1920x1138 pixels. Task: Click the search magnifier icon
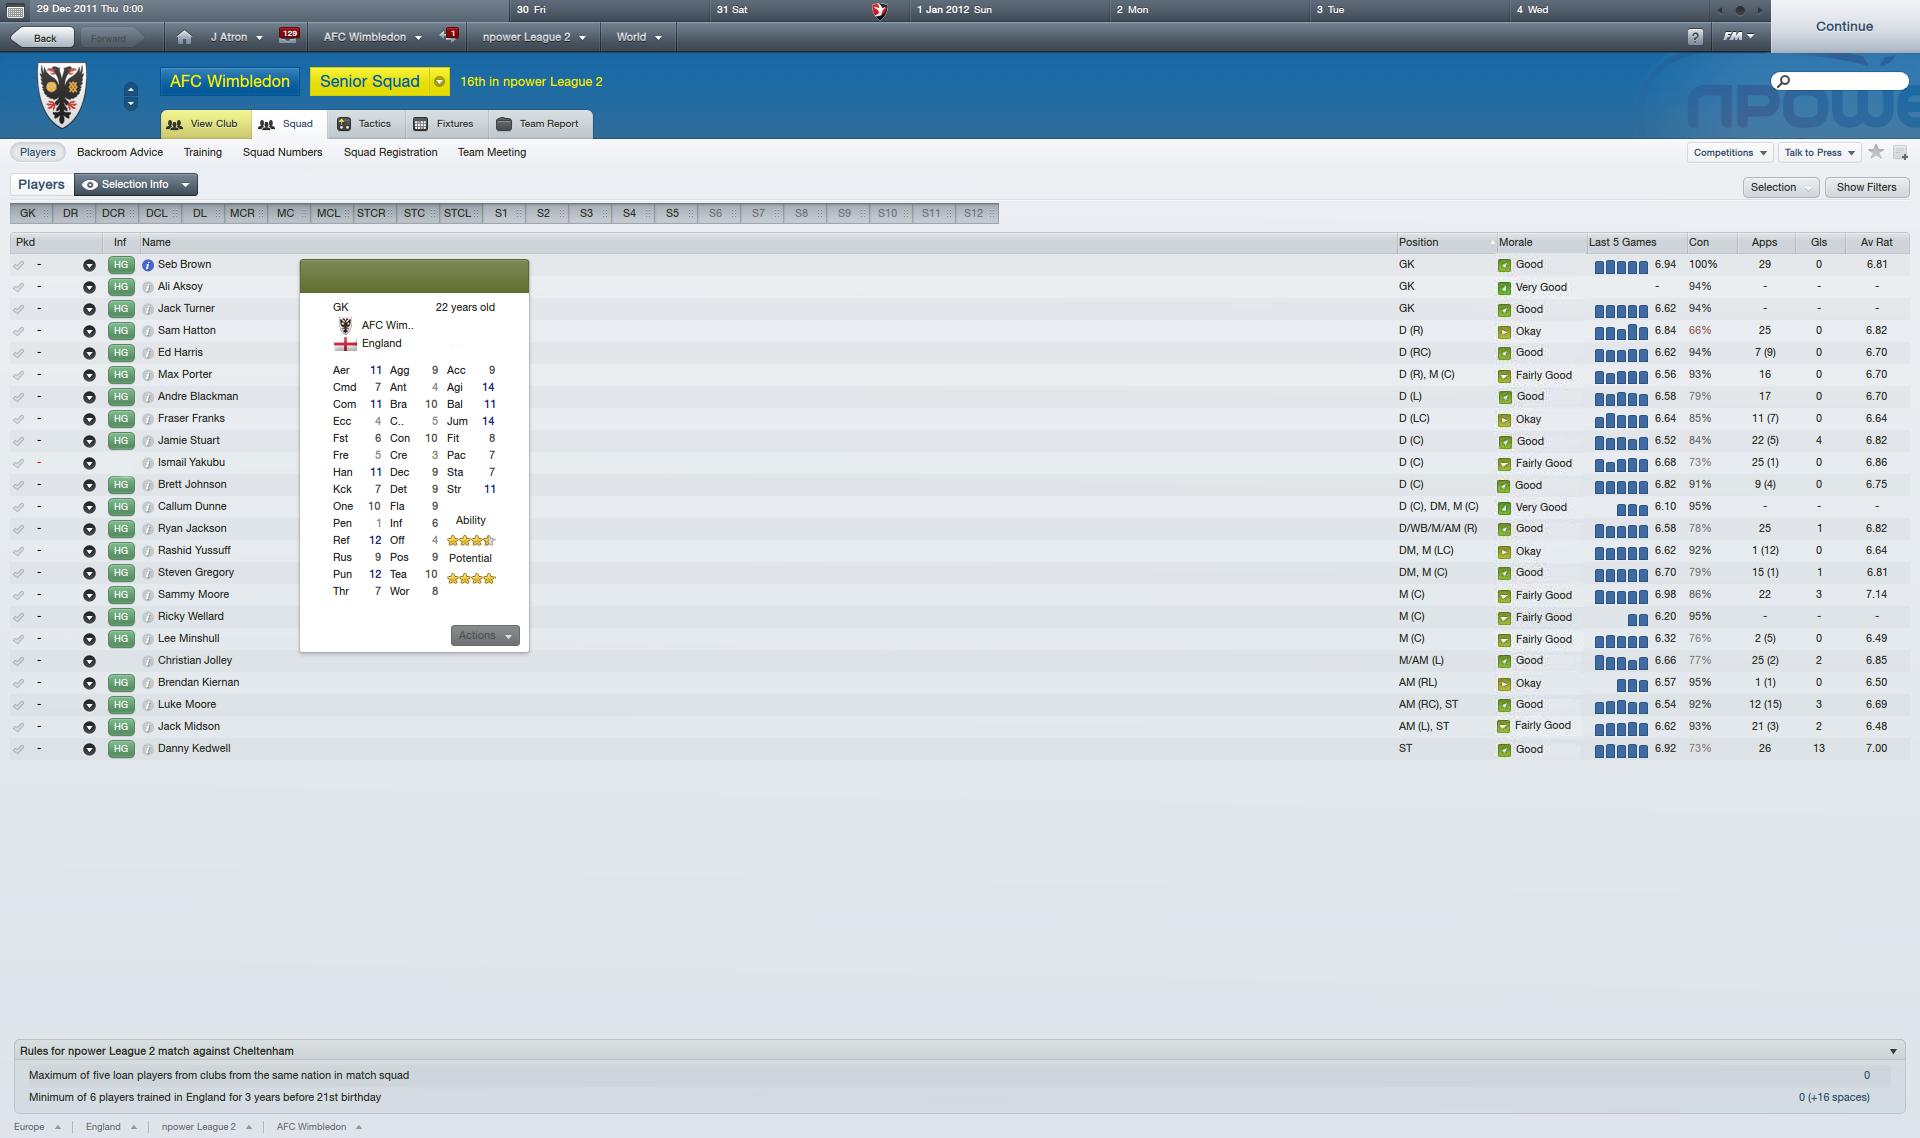click(1783, 81)
